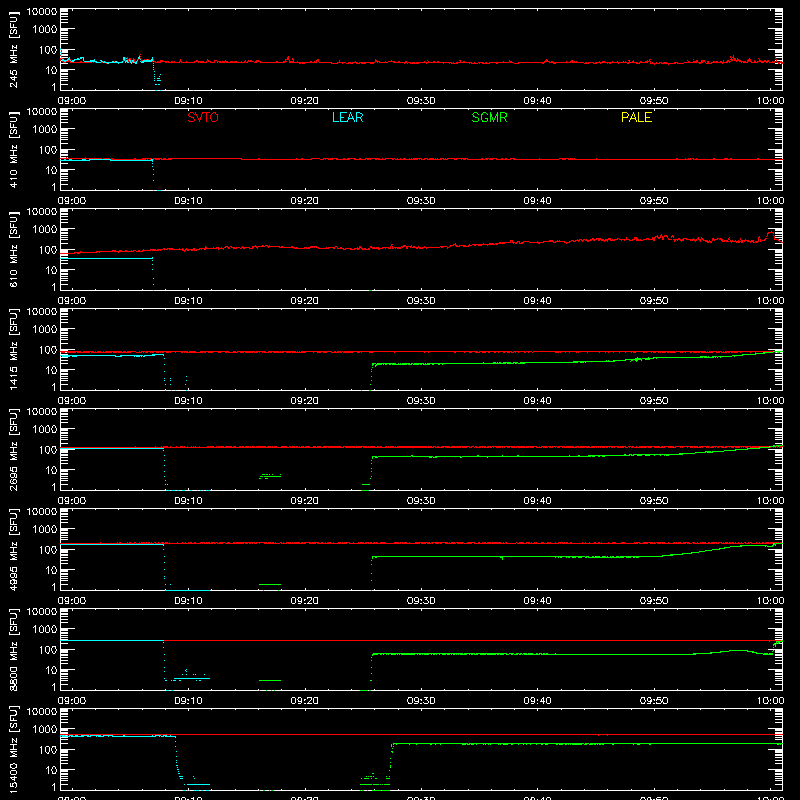Viewport: 800px width, 800px height.
Task: Click the 09:00 time label of the 8800 MHz panel
Action: coord(71,701)
